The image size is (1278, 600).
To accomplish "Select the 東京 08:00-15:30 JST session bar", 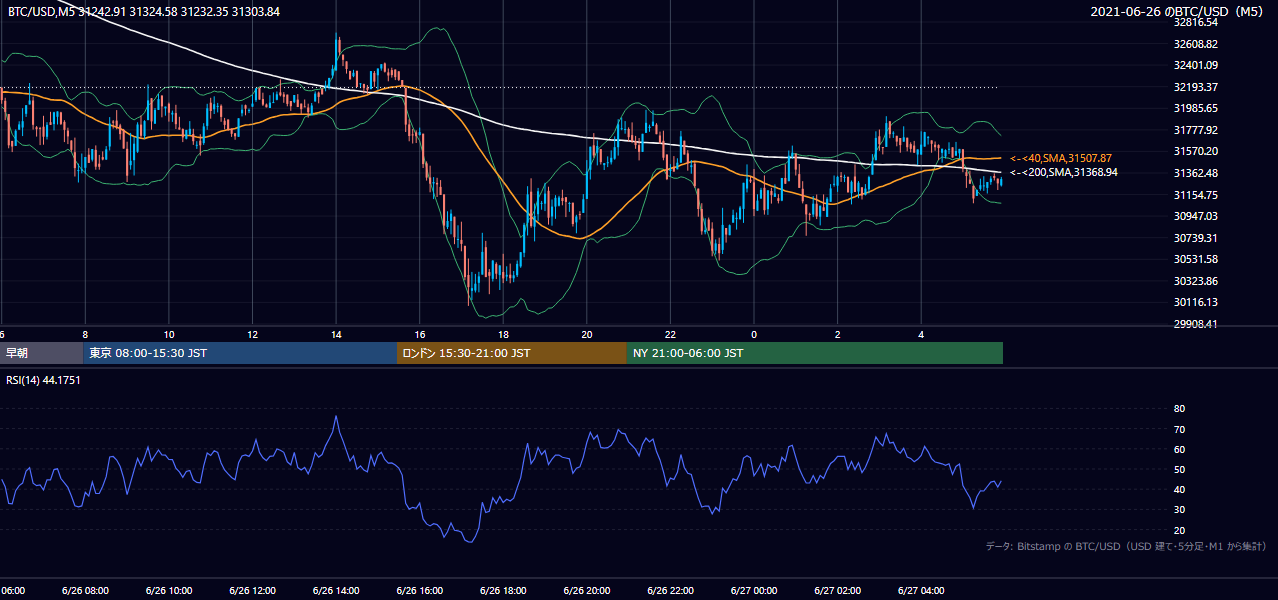I will (x=240, y=353).
